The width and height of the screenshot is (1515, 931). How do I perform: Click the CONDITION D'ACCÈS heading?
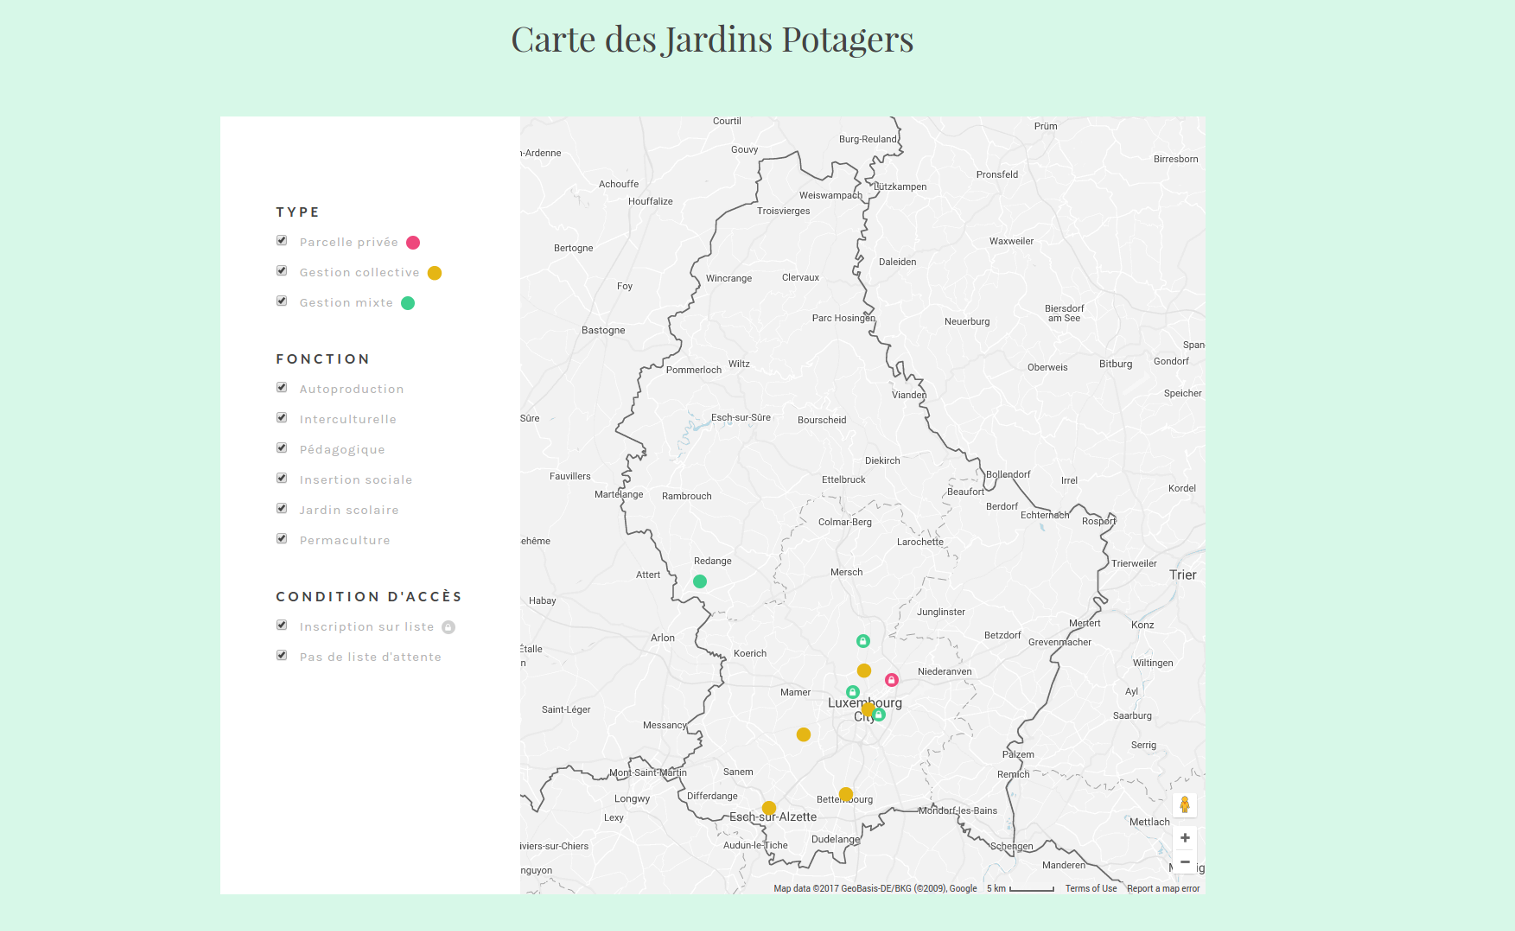369,596
